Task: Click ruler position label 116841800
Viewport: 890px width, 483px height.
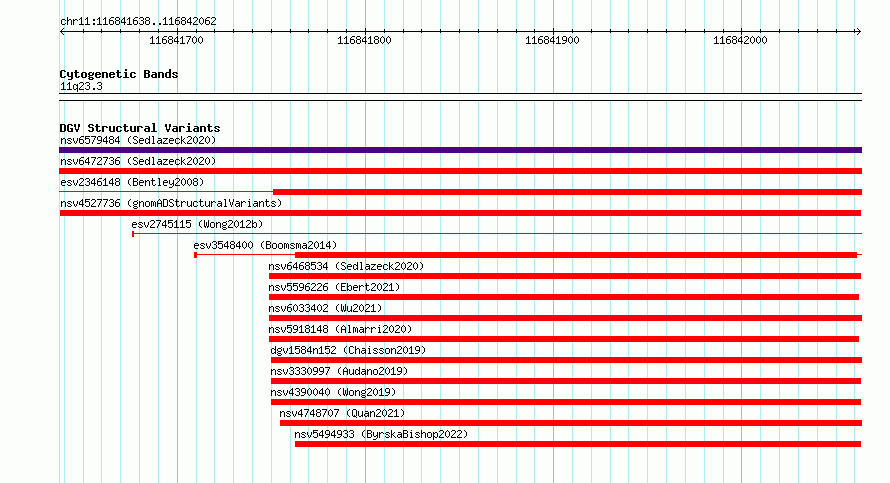Action: pyautogui.click(x=364, y=40)
